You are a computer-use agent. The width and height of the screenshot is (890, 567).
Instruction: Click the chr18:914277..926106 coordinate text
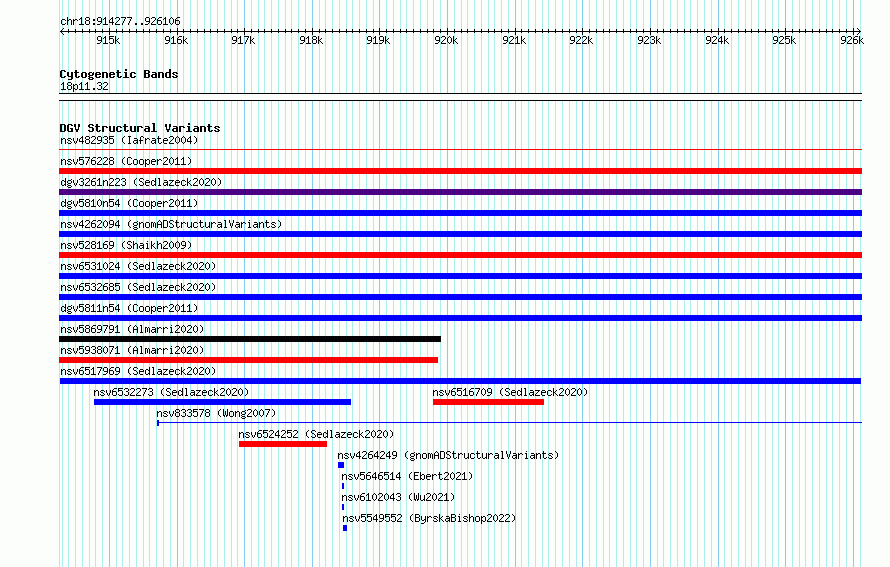(120, 21)
